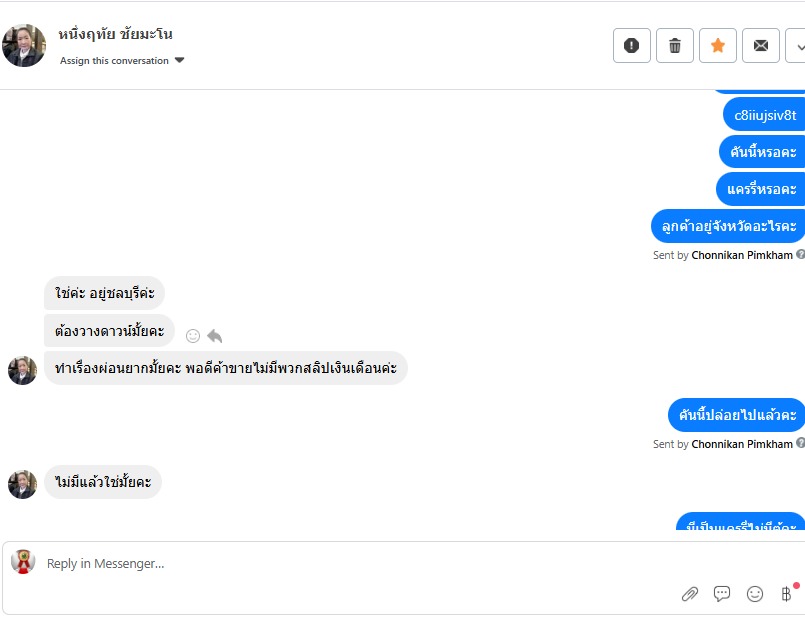Open the Assign this conversation dropdown

[x=122, y=61]
